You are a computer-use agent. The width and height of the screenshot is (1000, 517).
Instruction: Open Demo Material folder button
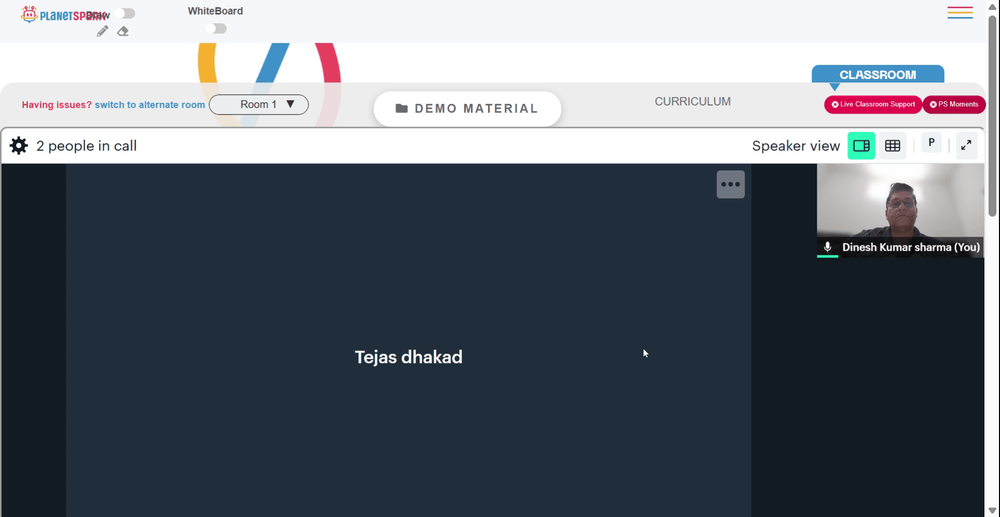[x=467, y=108]
